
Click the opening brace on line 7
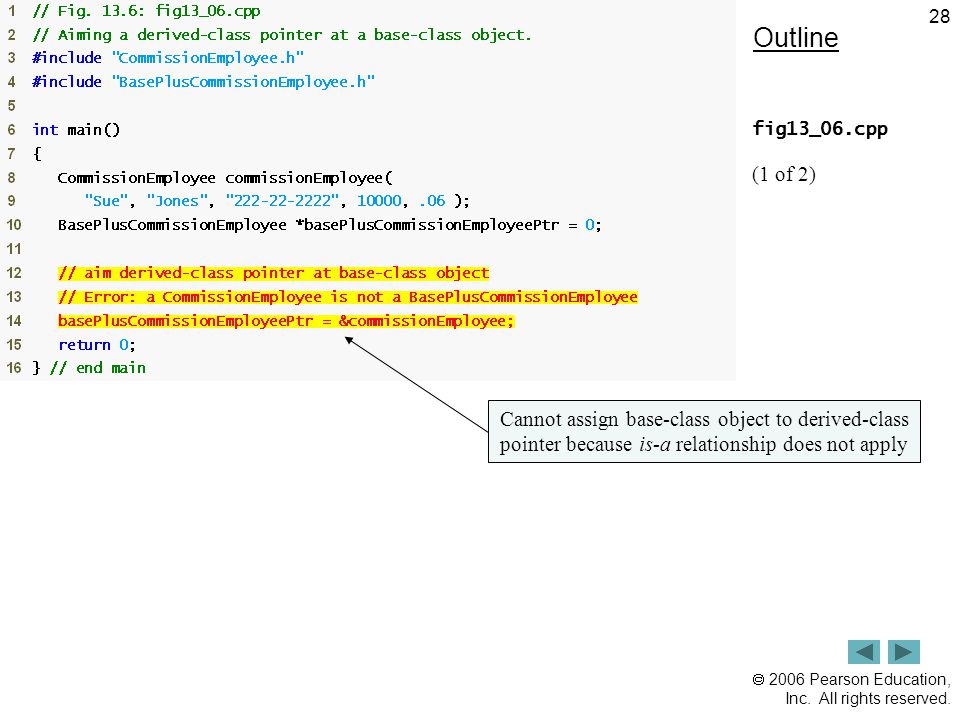pos(37,154)
